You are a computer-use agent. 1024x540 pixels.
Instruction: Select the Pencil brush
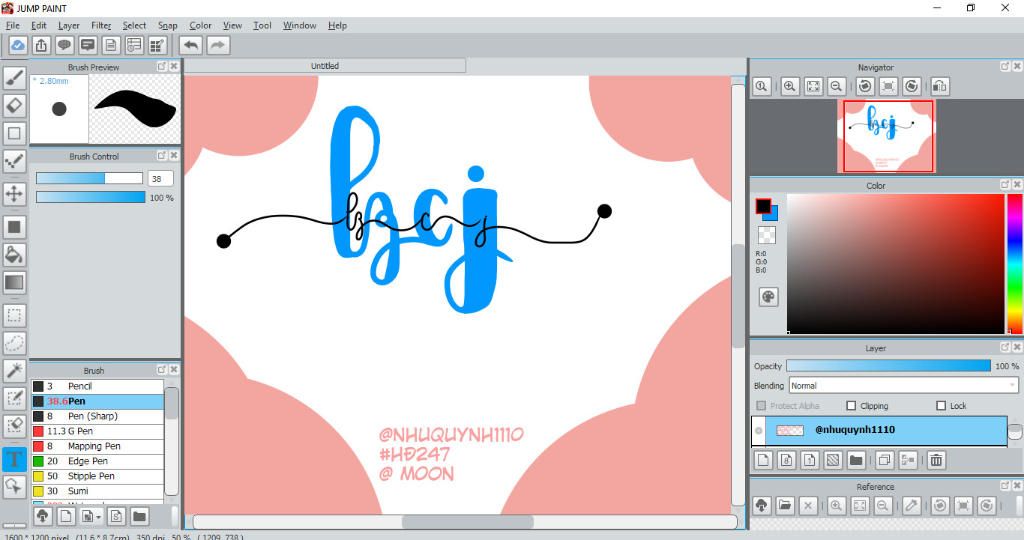point(98,387)
